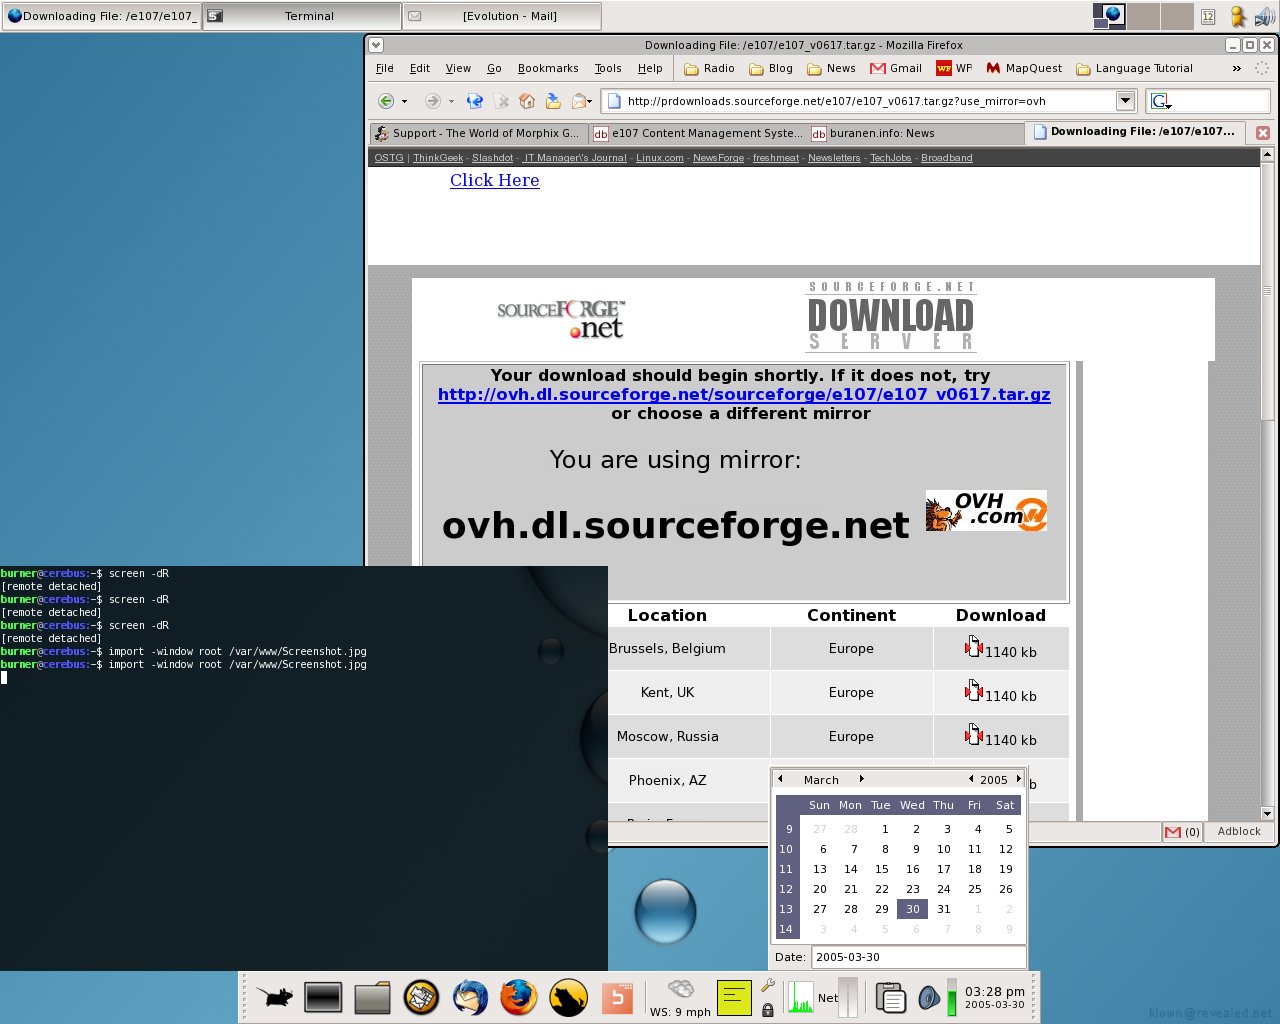
Task: Launch the terminal from panel monitor icon
Action: pyautogui.click(x=323, y=997)
